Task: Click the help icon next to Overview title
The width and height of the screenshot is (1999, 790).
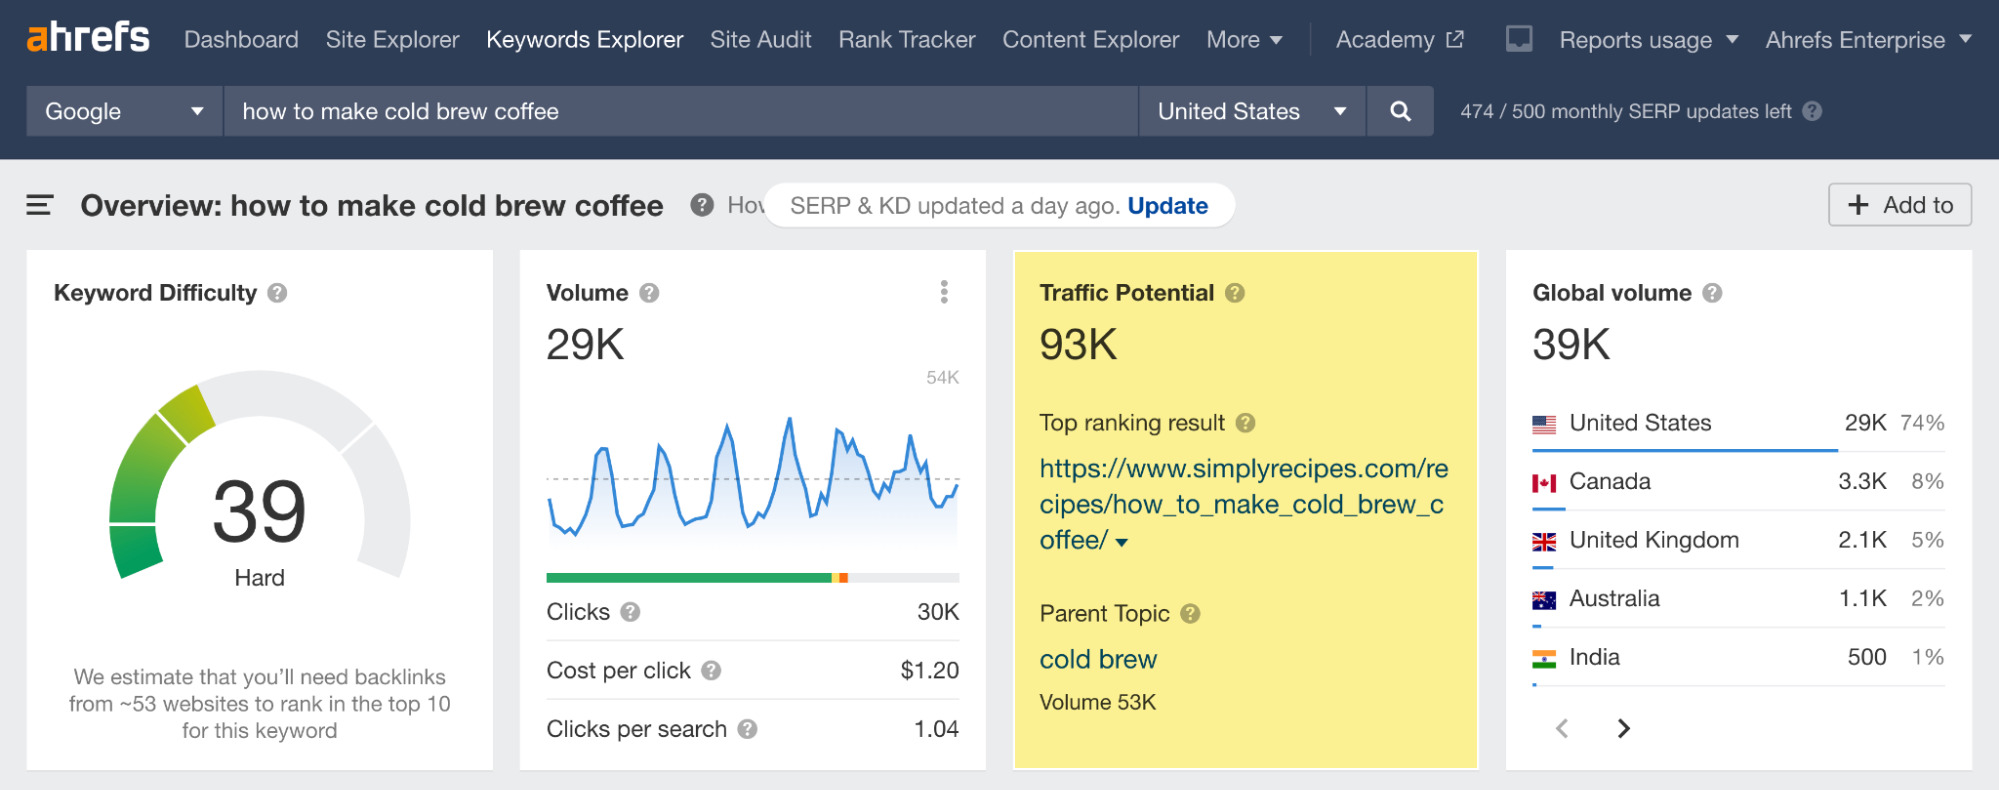Action: (x=702, y=205)
